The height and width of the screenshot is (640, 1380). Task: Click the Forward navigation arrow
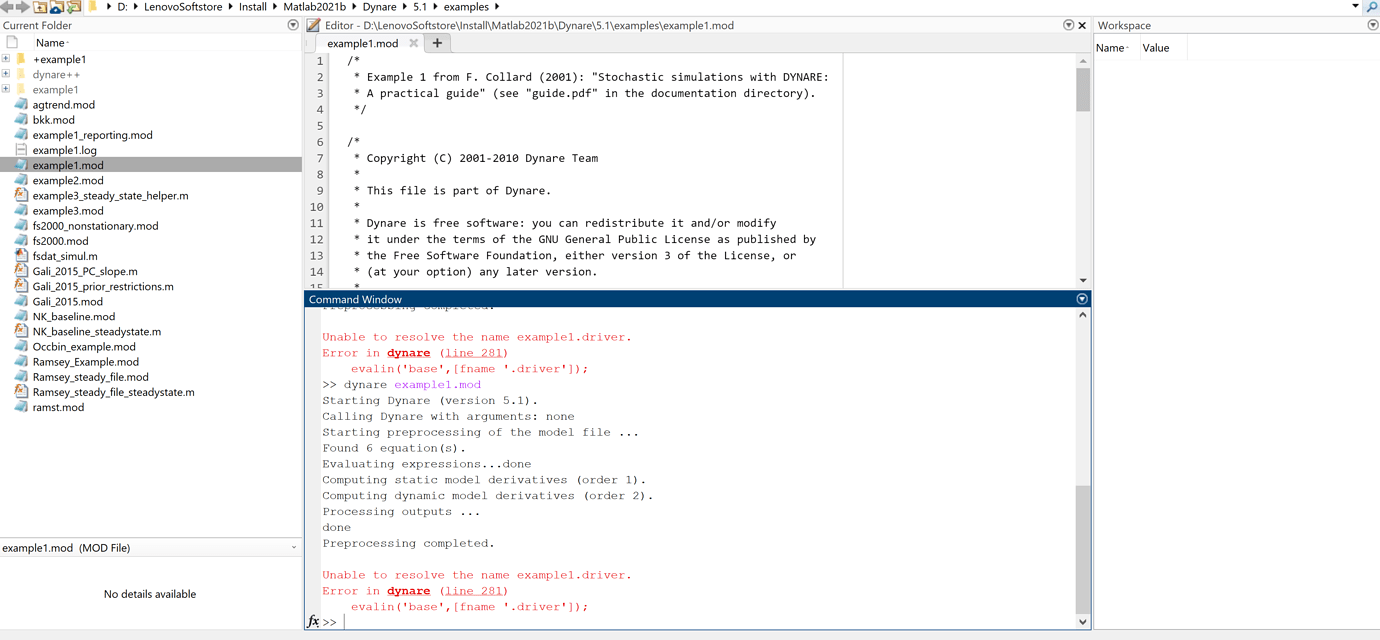(23, 7)
